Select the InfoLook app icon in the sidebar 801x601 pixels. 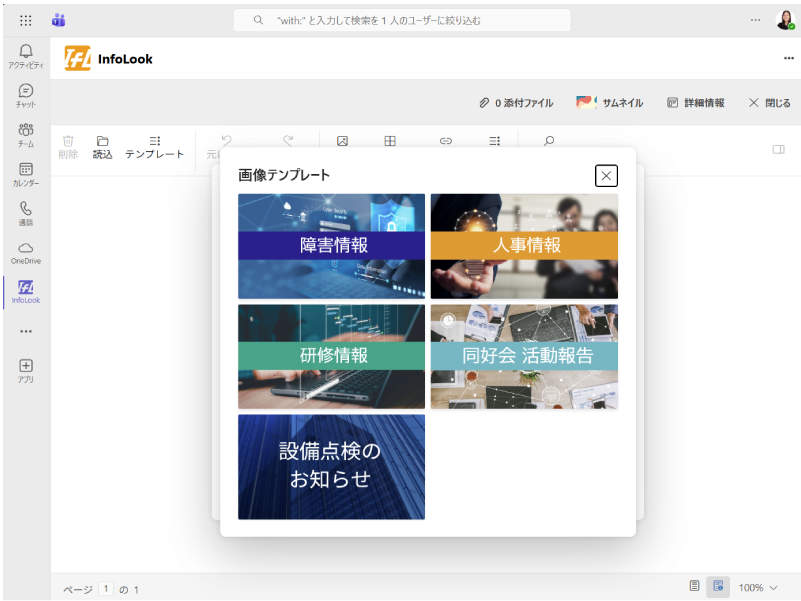[x=25, y=291]
